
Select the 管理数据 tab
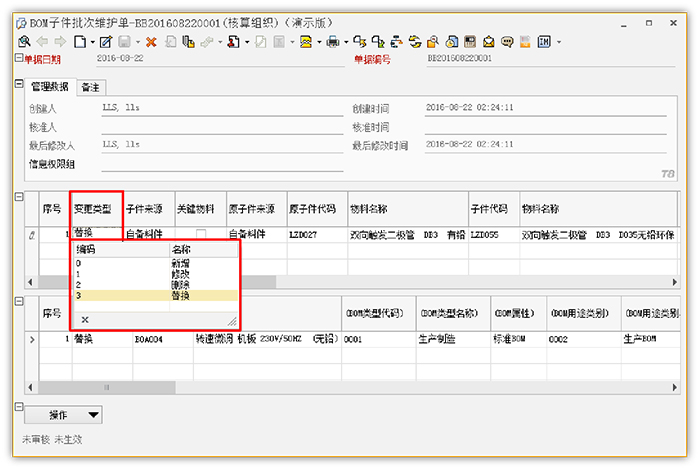[x=51, y=87]
